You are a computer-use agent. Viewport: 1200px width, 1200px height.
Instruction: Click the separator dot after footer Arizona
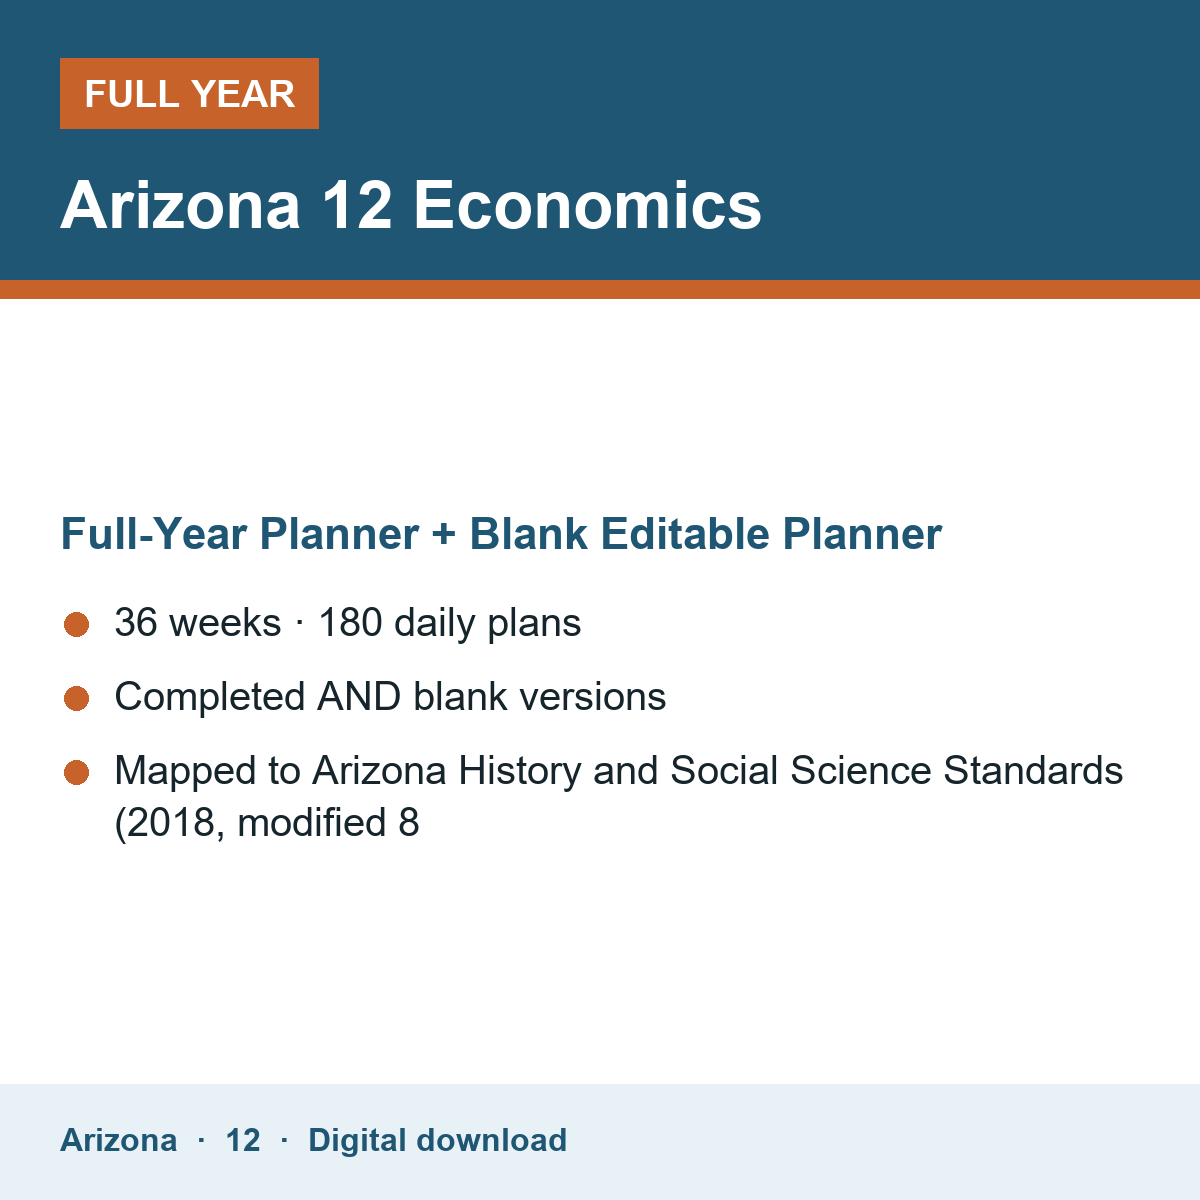pyautogui.click(x=201, y=1140)
